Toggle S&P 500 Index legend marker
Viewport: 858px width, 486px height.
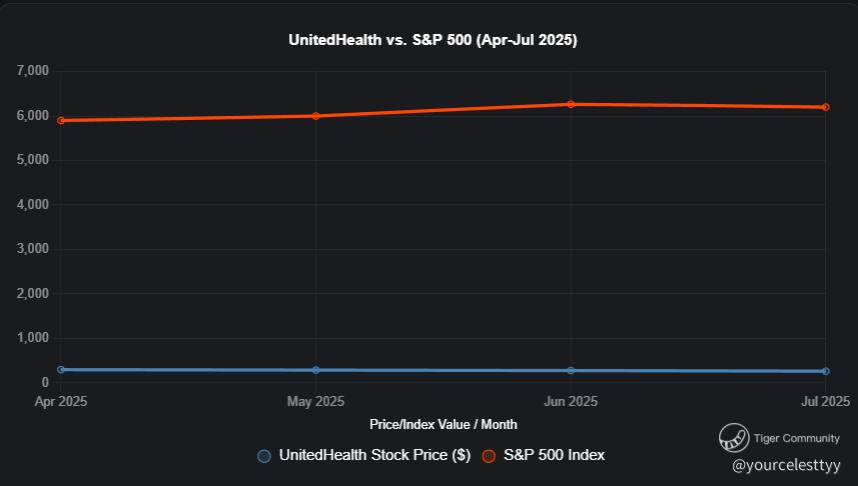[489, 456]
